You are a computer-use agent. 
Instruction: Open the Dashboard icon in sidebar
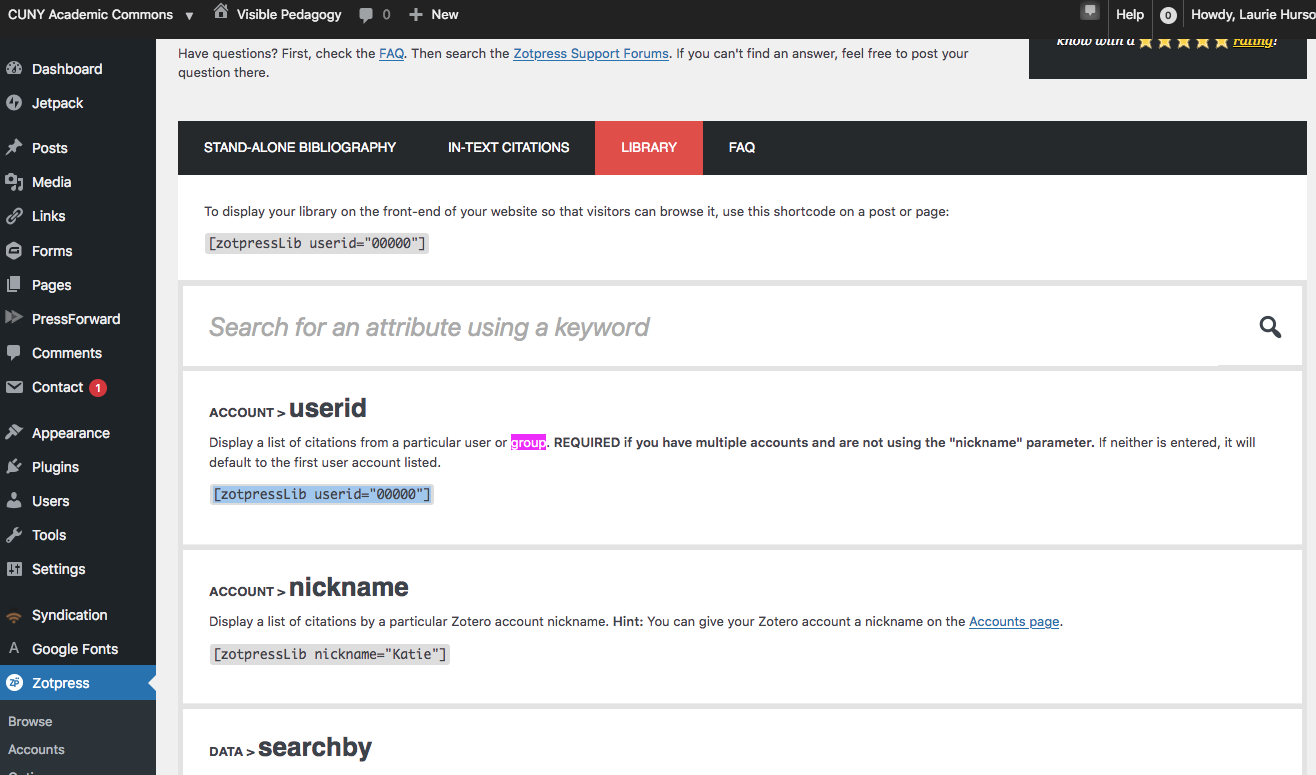click(14, 69)
